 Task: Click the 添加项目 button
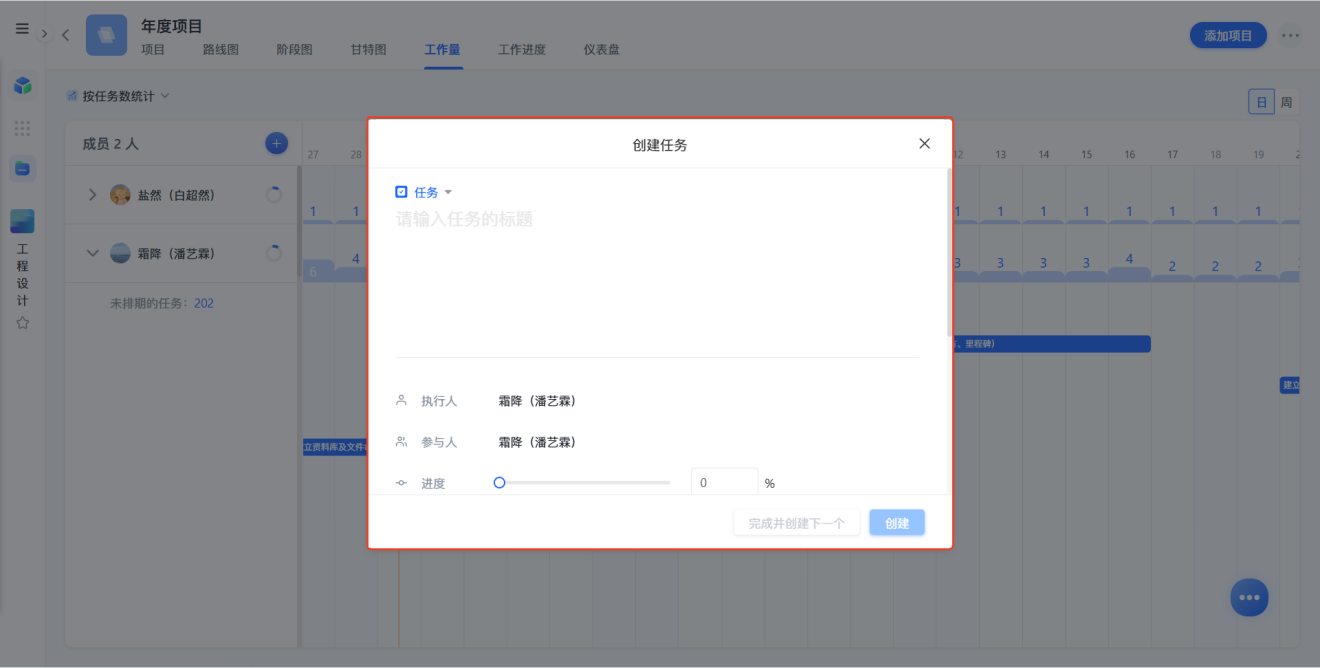click(x=1228, y=35)
